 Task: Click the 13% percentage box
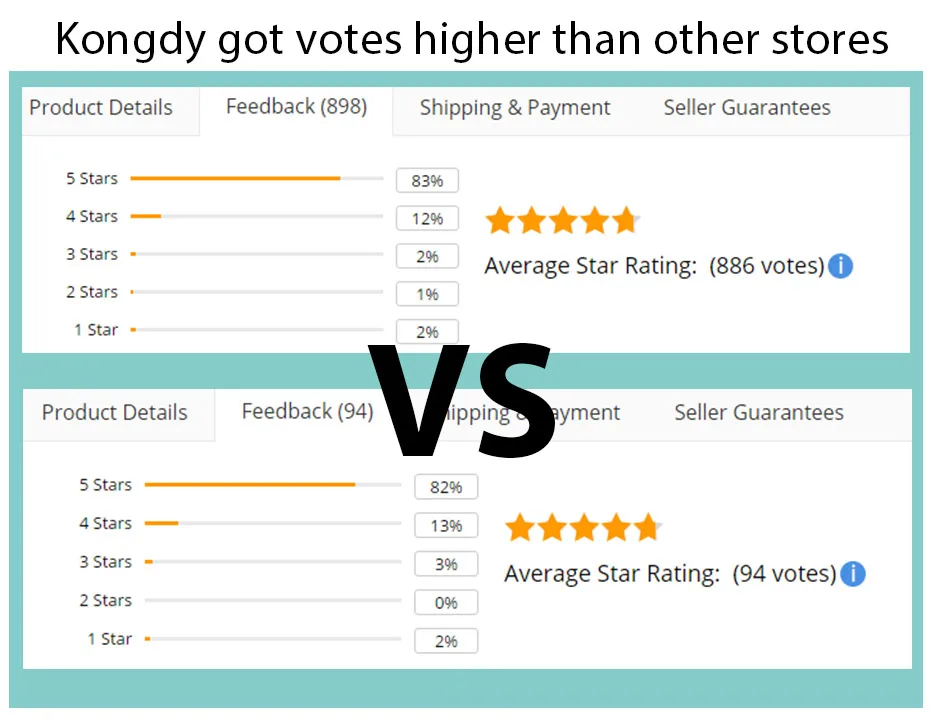tap(446, 526)
